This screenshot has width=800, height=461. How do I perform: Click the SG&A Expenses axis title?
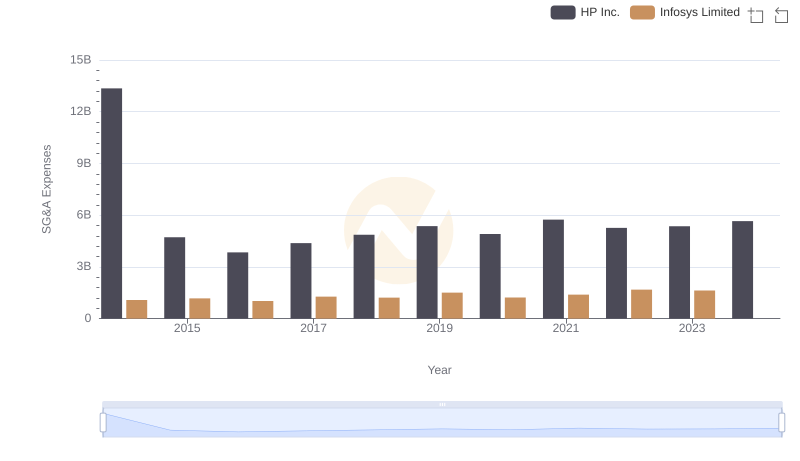(47, 189)
